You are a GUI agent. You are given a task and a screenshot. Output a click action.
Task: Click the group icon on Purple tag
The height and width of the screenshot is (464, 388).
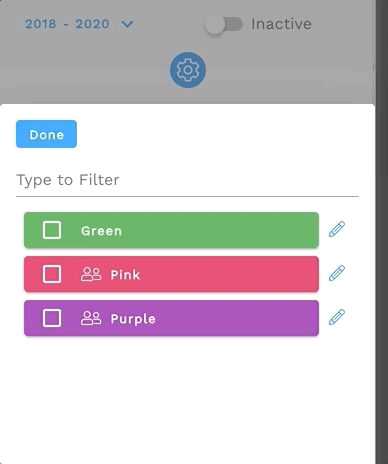point(91,318)
